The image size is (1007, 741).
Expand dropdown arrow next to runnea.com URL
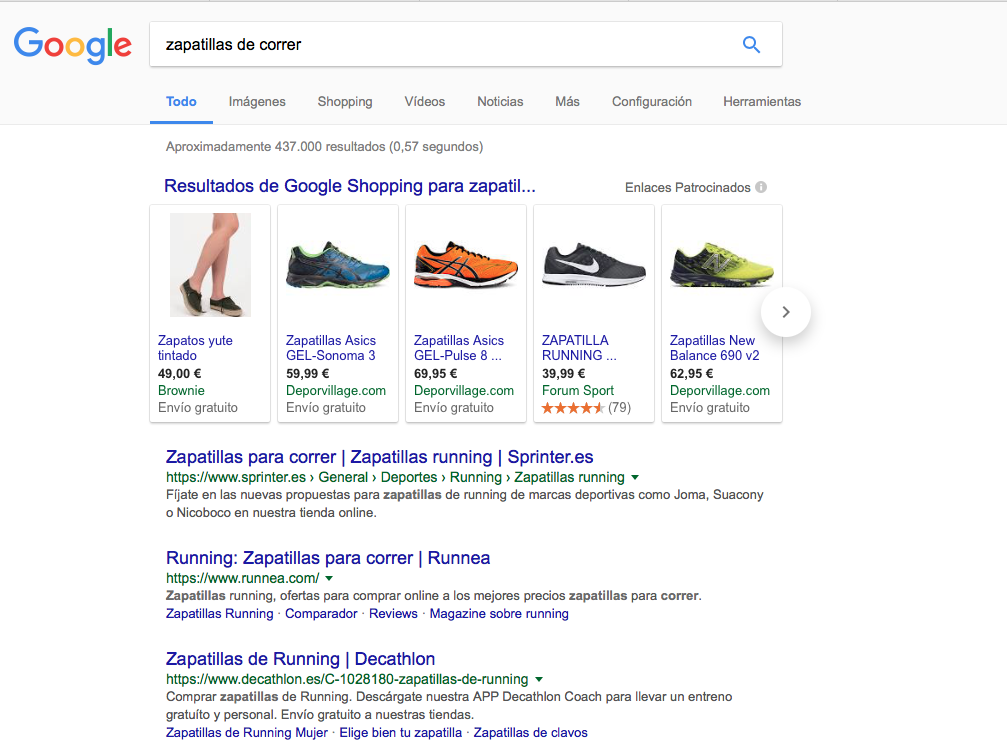(x=329, y=579)
